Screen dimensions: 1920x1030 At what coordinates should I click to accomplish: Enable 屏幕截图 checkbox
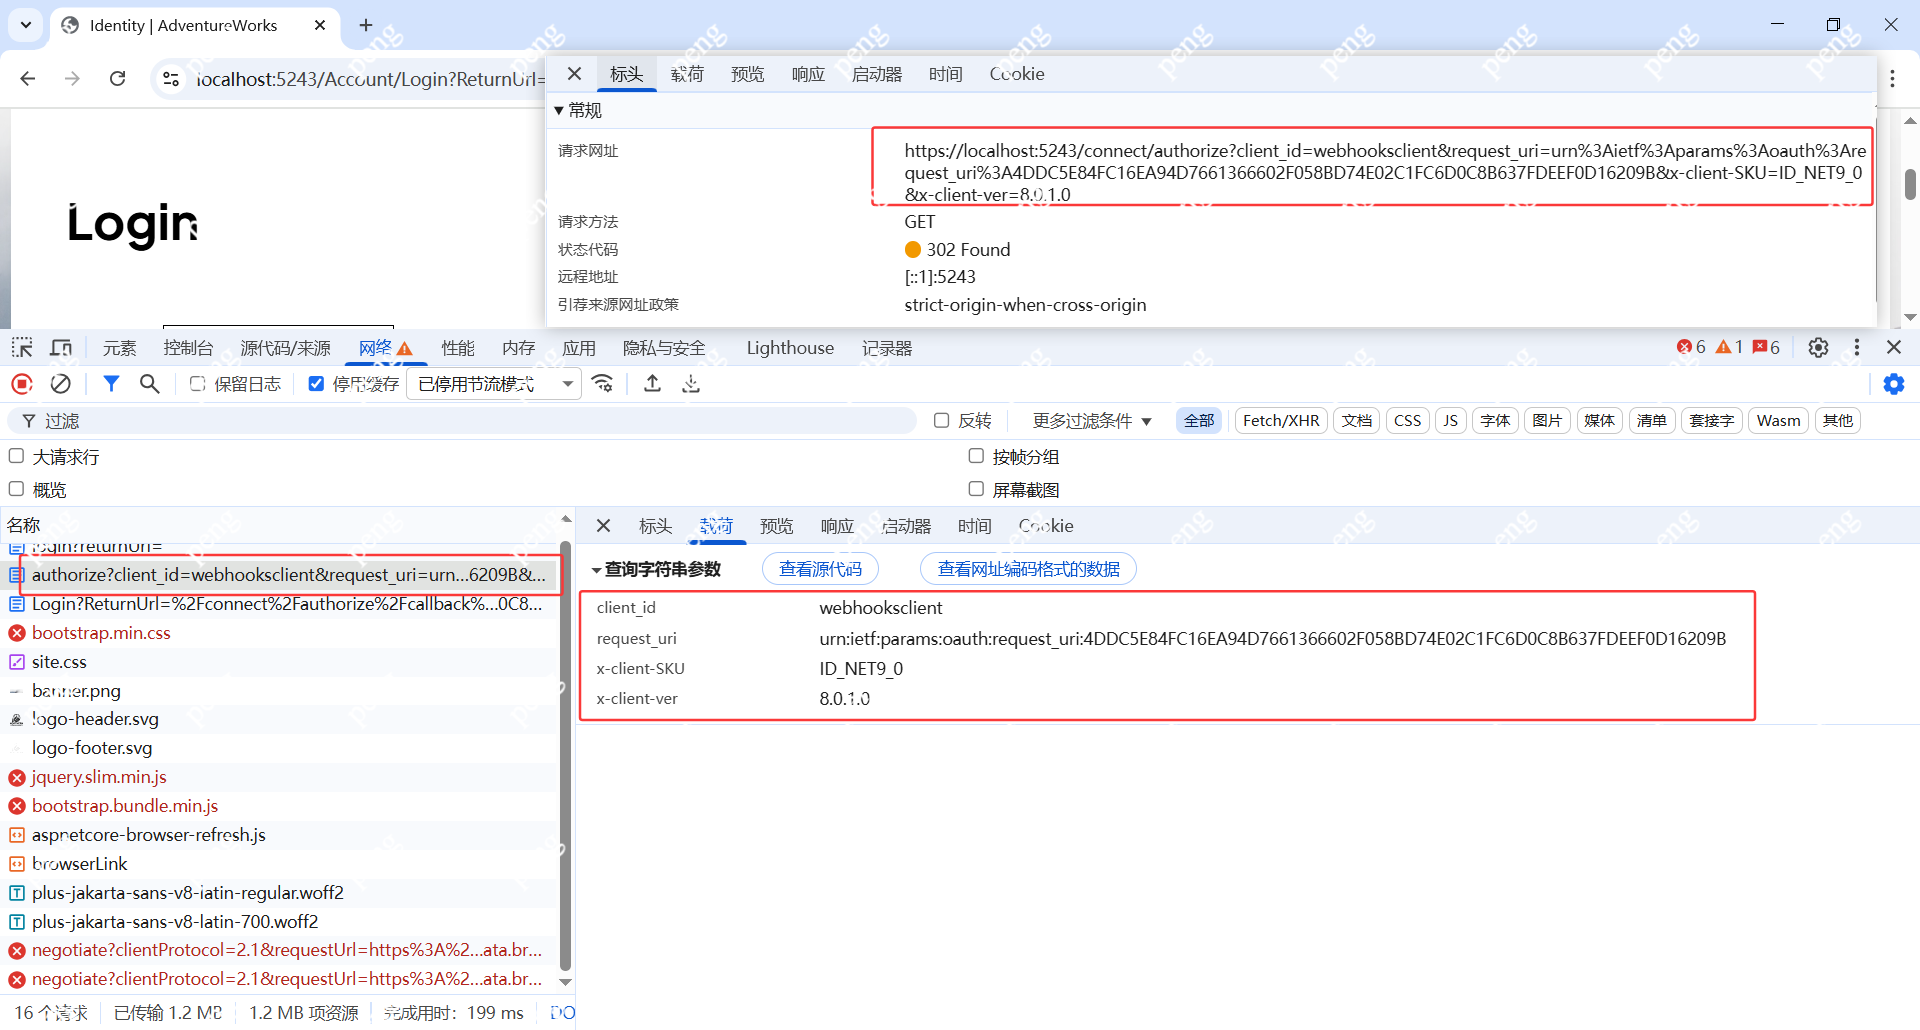click(976, 490)
